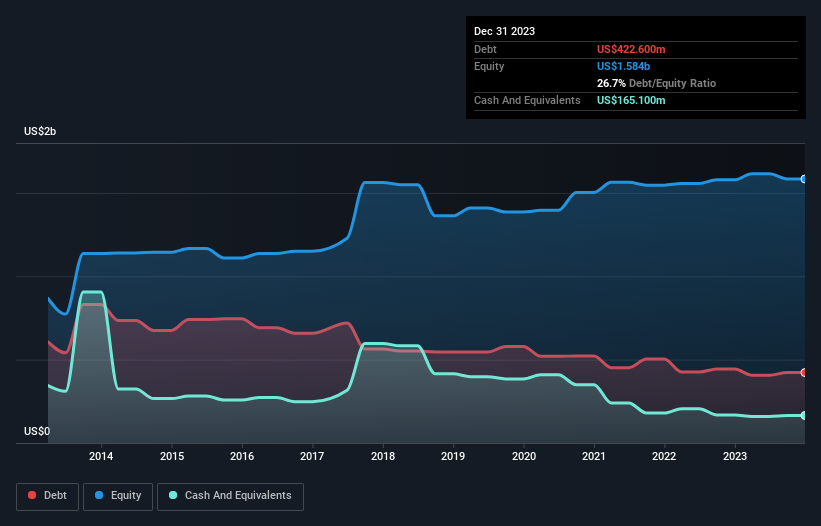Click the US$2b y-axis label
821x526 pixels.
coord(41,132)
